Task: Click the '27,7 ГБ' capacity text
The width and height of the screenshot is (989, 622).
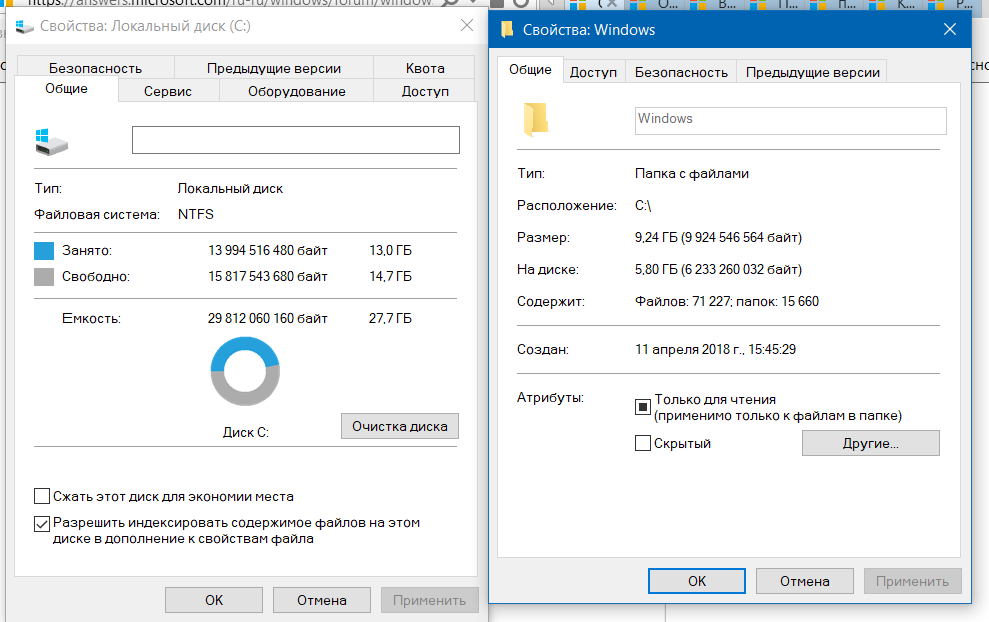Action: point(390,319)
